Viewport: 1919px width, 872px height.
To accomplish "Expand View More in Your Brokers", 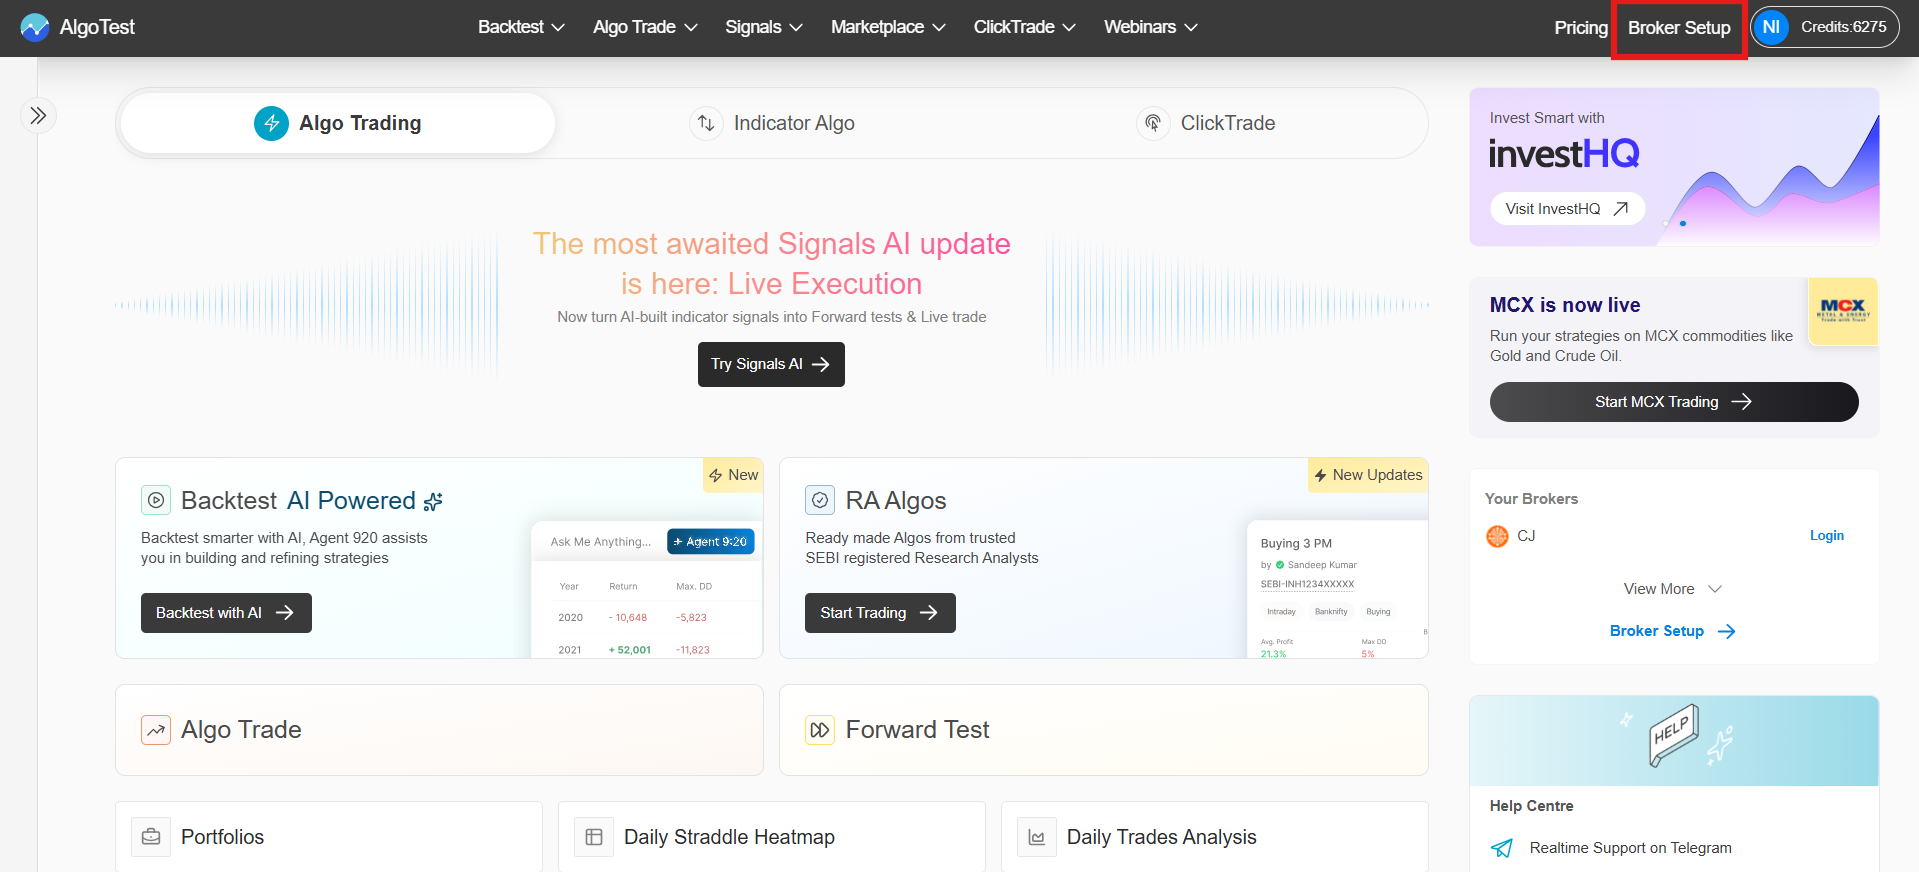I will [x=1672, y=589].
